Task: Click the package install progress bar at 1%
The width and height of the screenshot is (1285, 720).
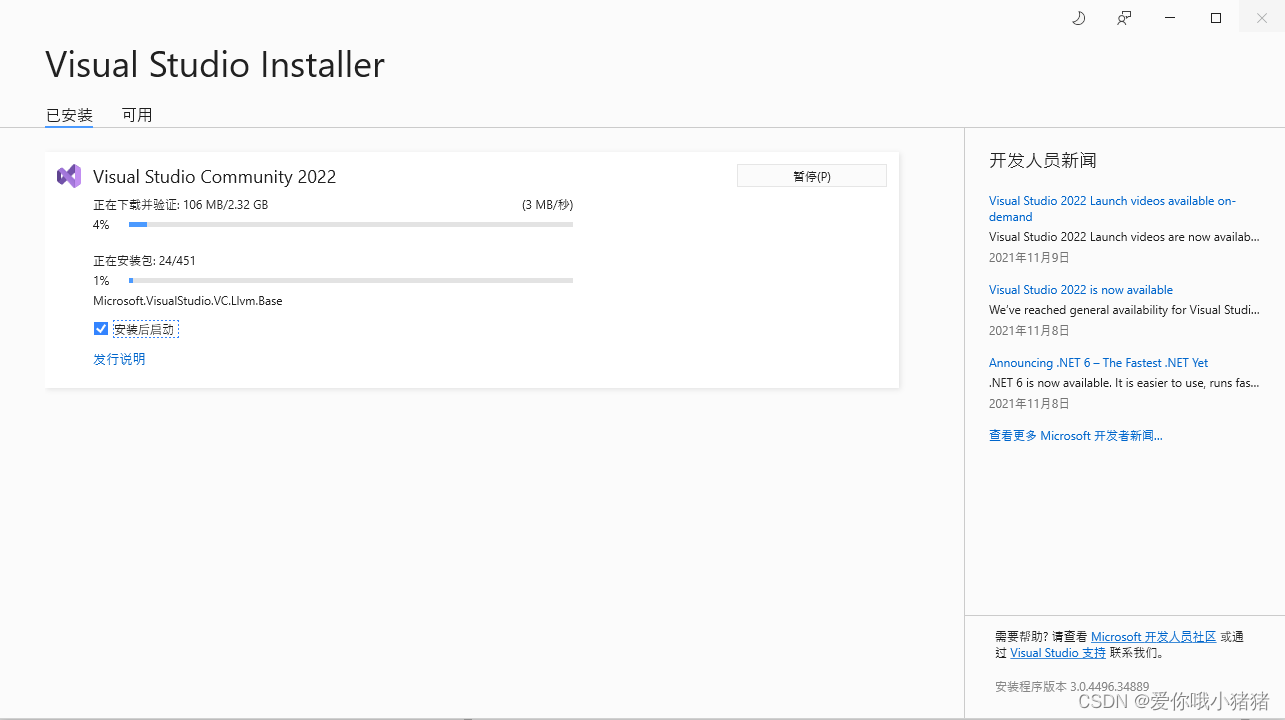Action: [x=351, y=281]
